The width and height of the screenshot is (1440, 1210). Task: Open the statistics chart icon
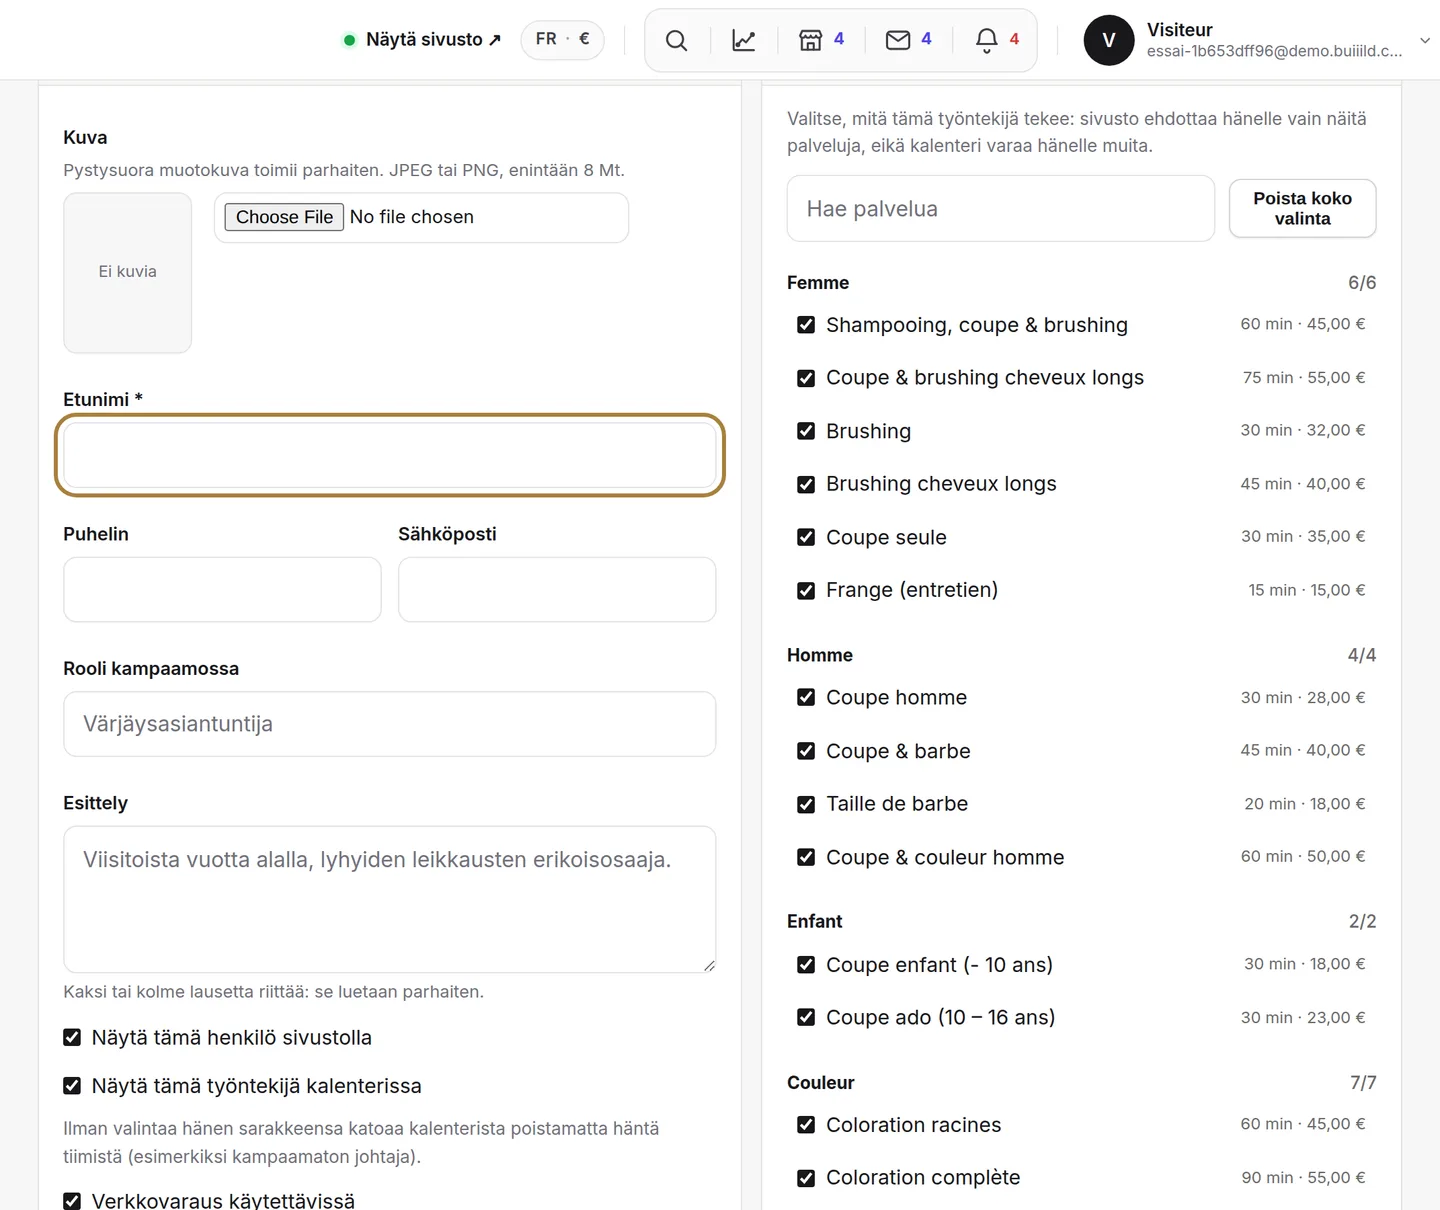tap(744, 40)
